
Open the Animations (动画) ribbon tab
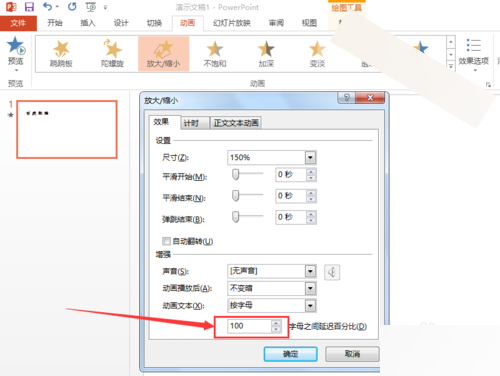pyautogui.click(x=187, y=23)
